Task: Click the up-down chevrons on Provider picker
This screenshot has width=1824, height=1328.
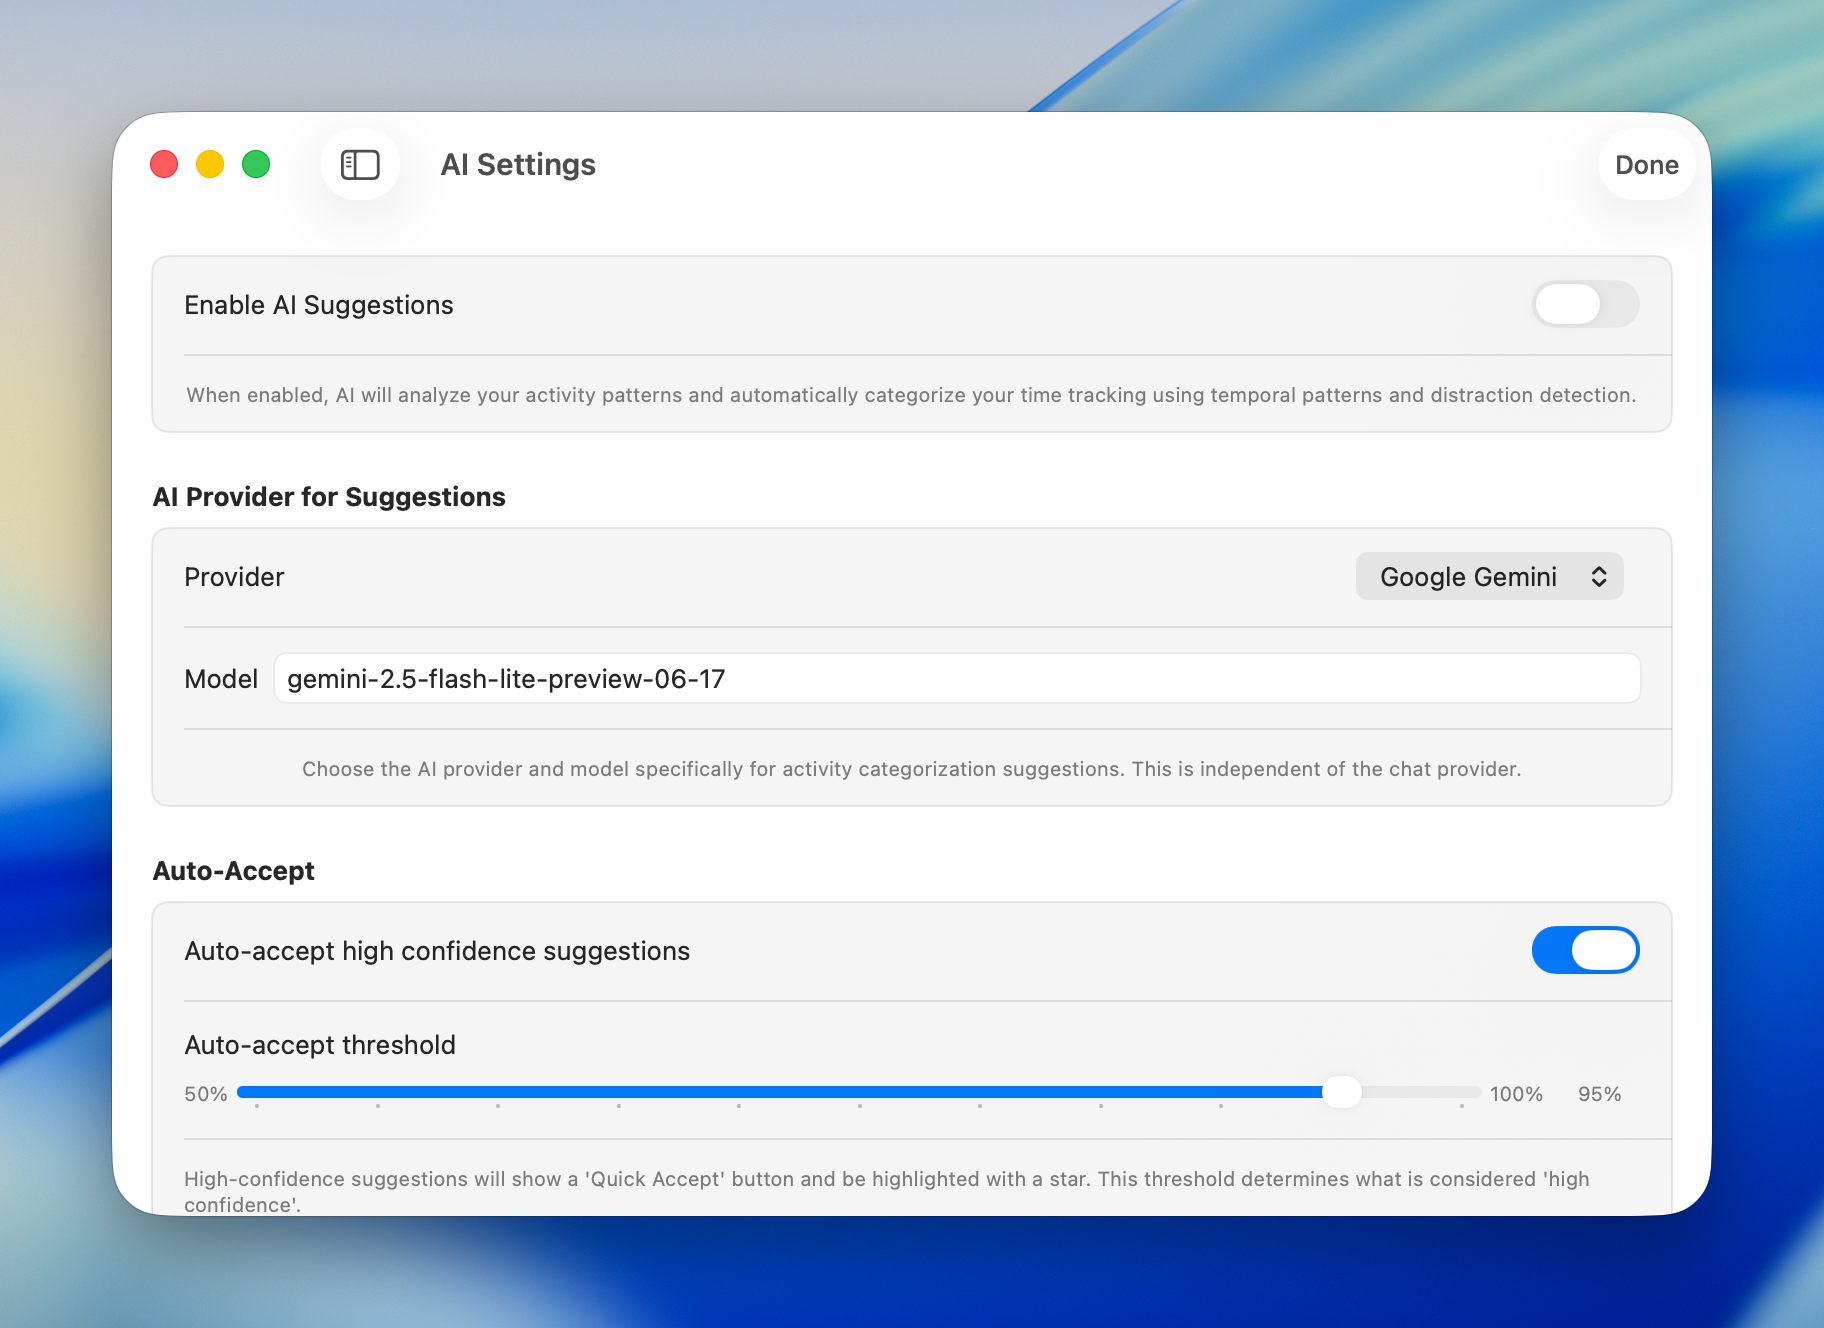Action: tap(1599, 577)
